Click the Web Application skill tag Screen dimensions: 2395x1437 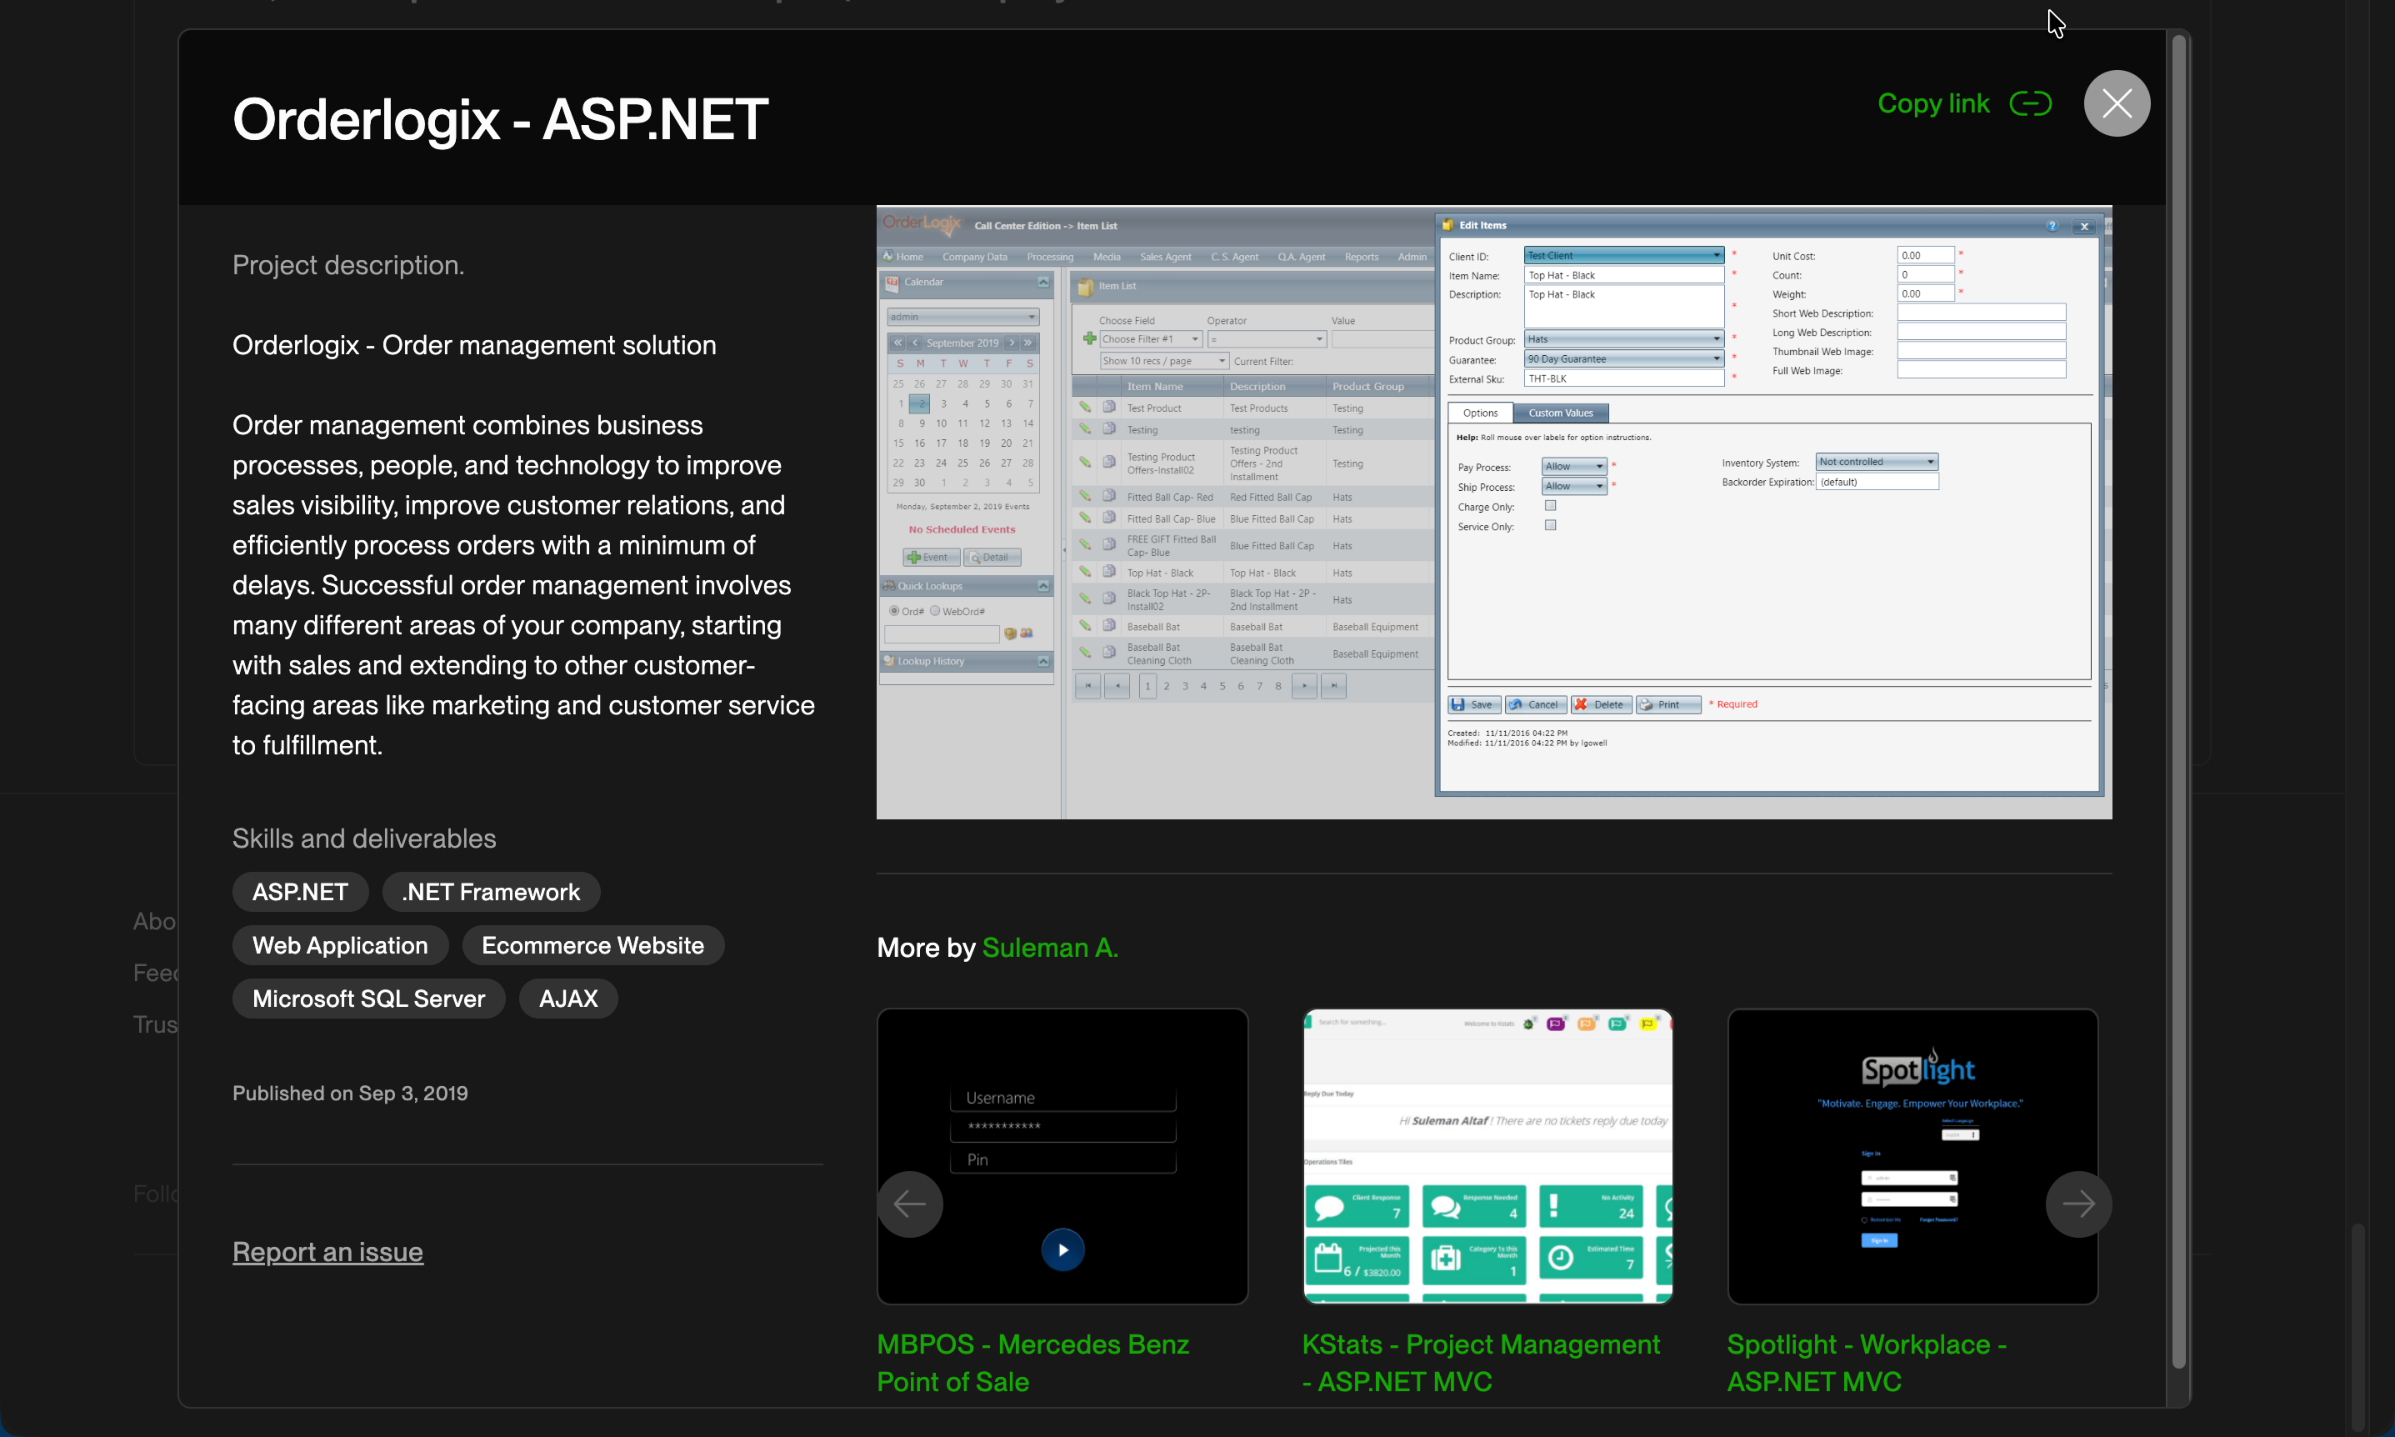tap(340, 946)
